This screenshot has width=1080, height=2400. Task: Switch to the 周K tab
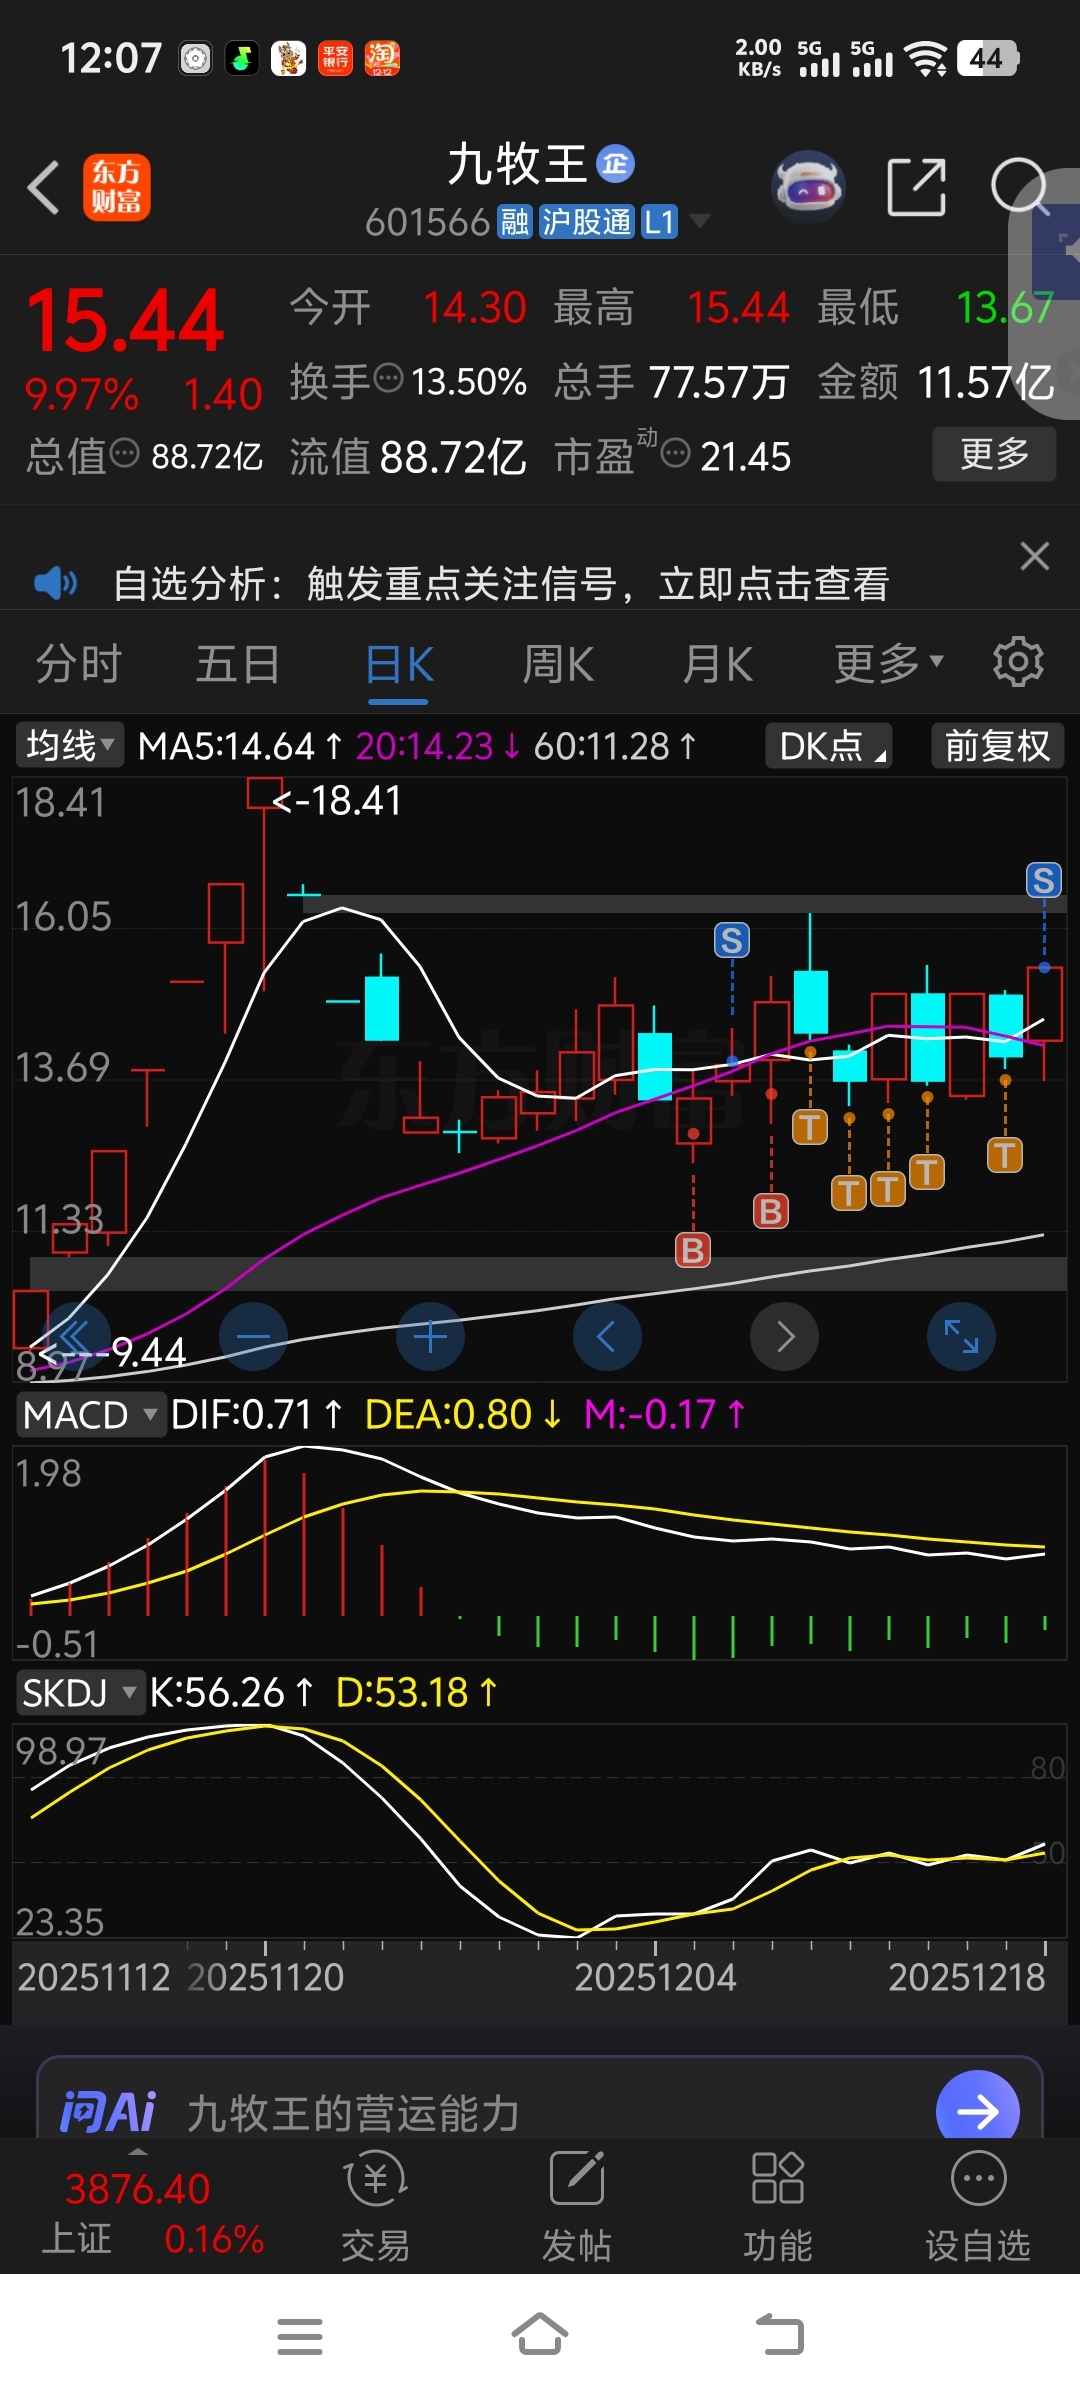[558, 664]
